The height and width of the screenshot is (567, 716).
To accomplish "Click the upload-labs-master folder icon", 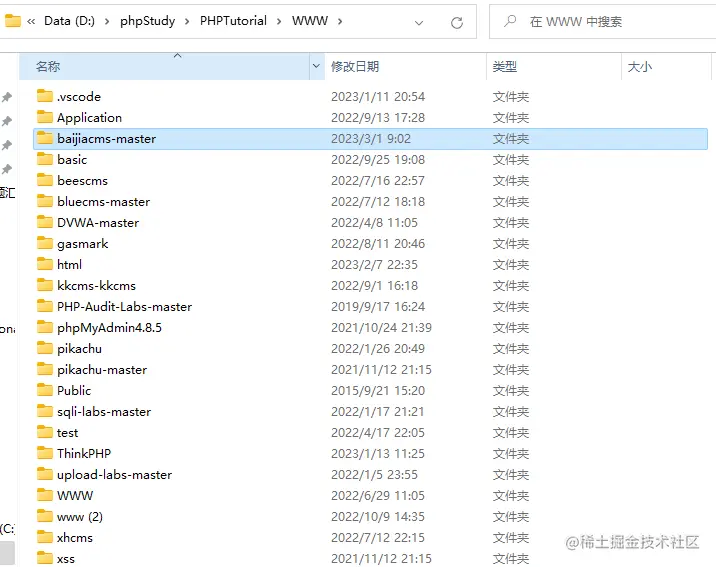I will 45,474.
